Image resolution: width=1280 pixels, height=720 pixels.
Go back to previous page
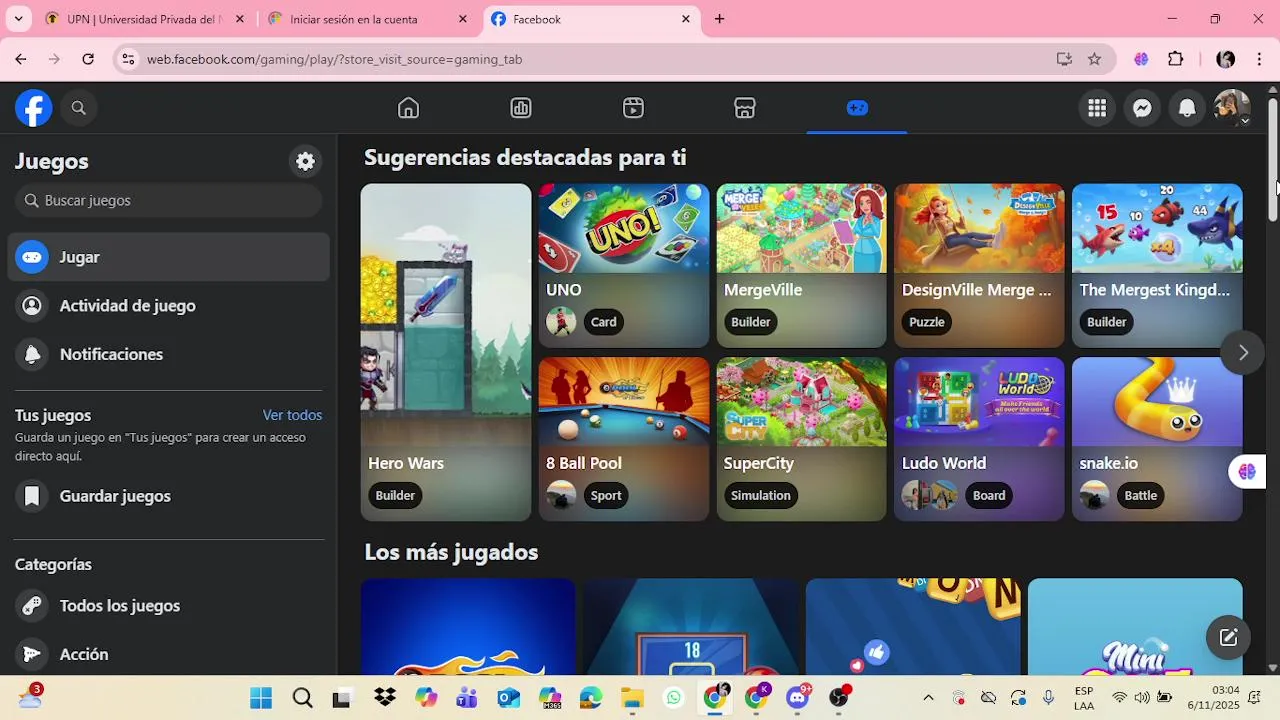coord(20,59)
